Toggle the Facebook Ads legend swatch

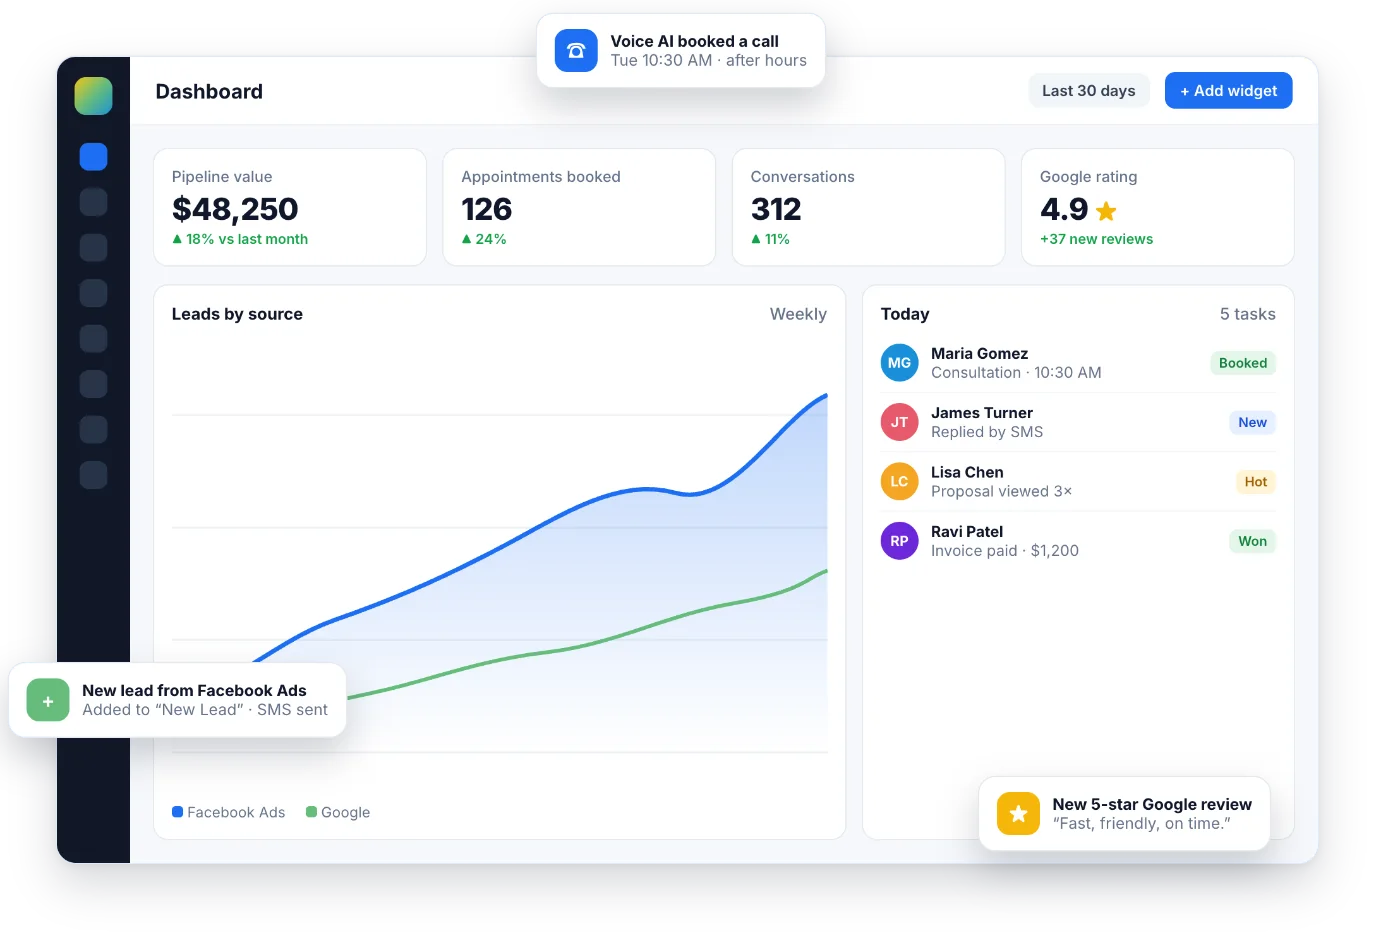[178, 812]
